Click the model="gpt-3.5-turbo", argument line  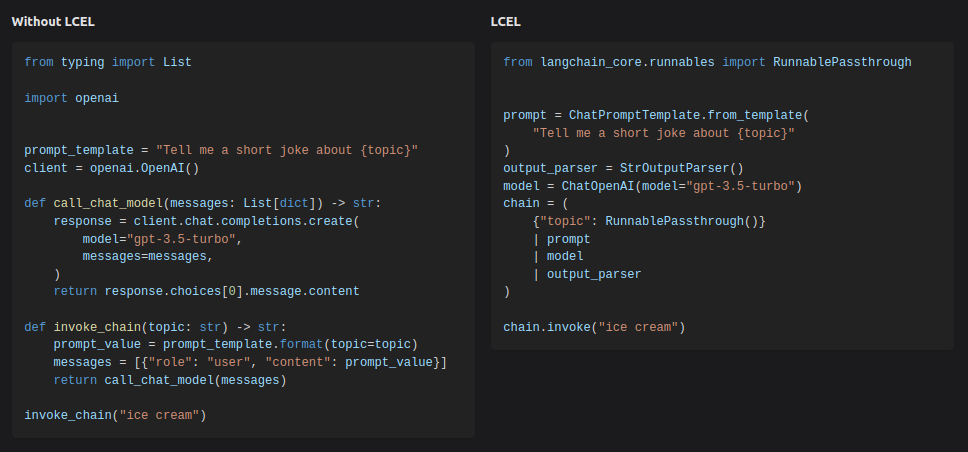coord(162,239)
